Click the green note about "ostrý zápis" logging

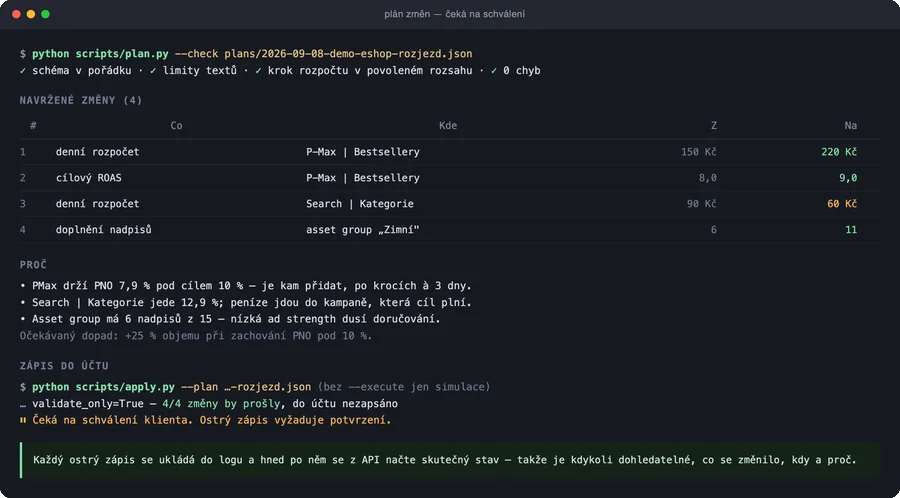pos(449,460)
